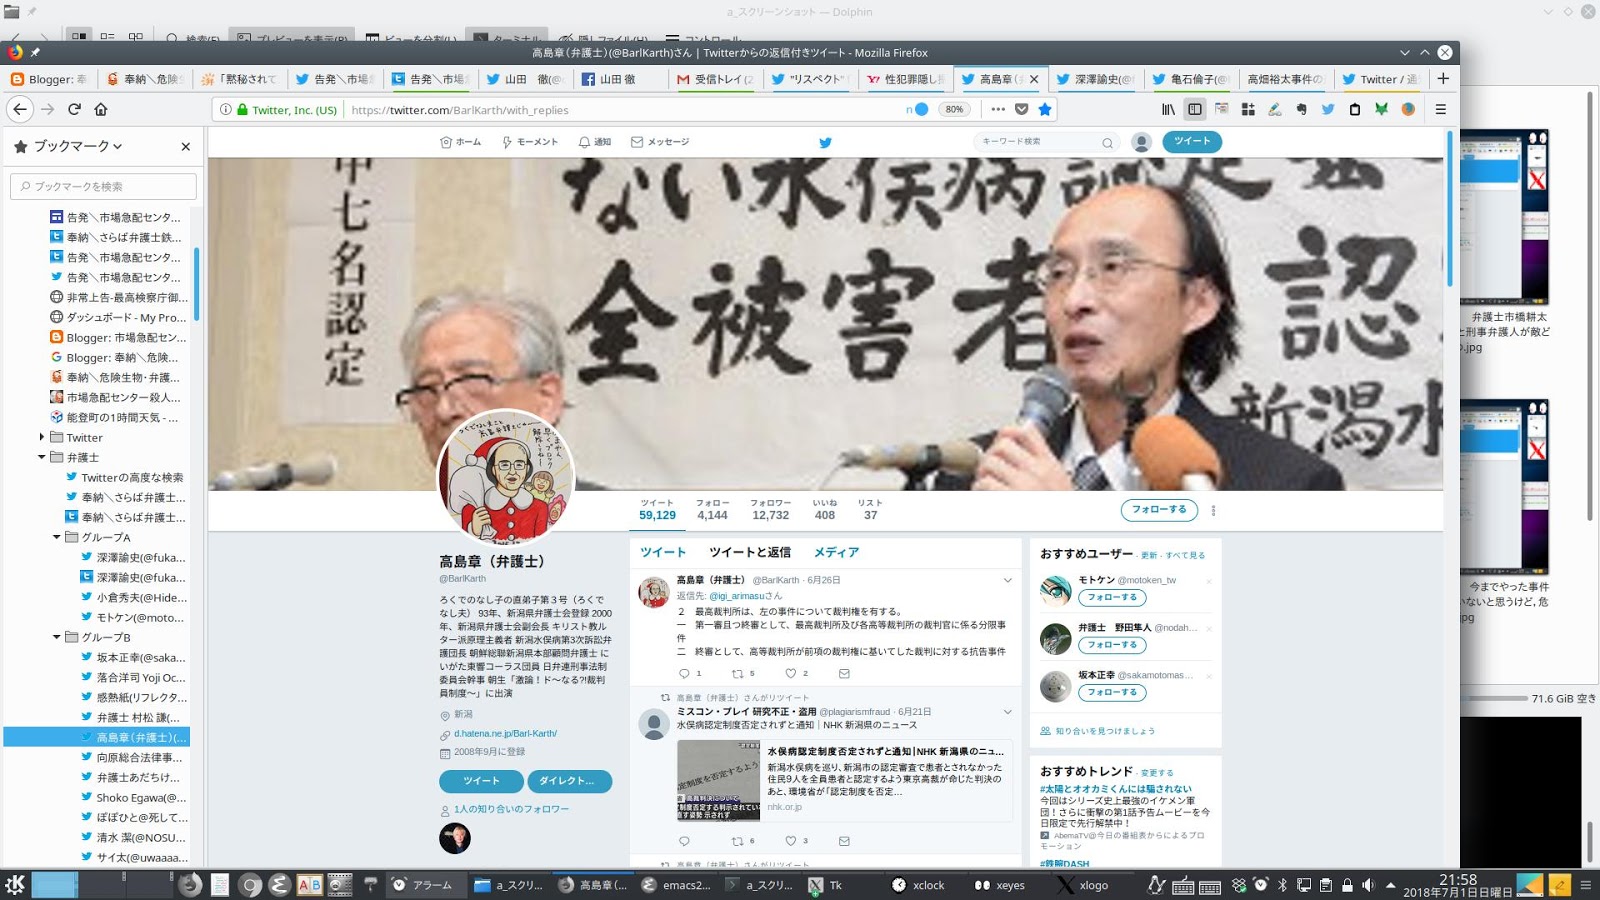Viewport: 1600px width, 900px height.
Task: Bookmark this page with the star icon
Action: [1045, 109]
